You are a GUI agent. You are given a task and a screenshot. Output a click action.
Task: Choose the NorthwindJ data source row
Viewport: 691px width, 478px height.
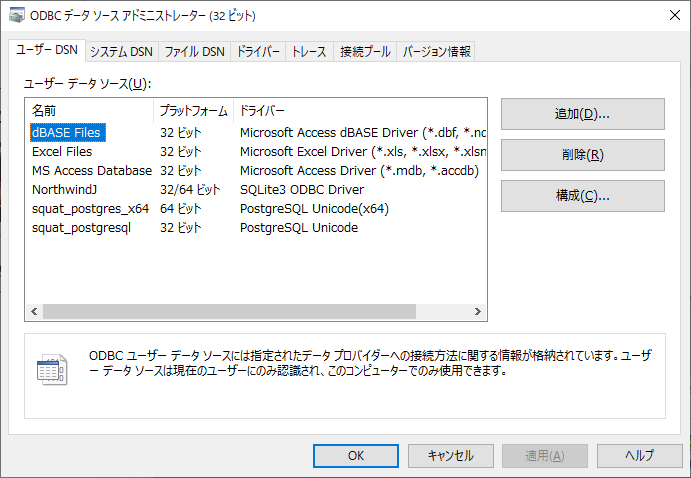66,190
